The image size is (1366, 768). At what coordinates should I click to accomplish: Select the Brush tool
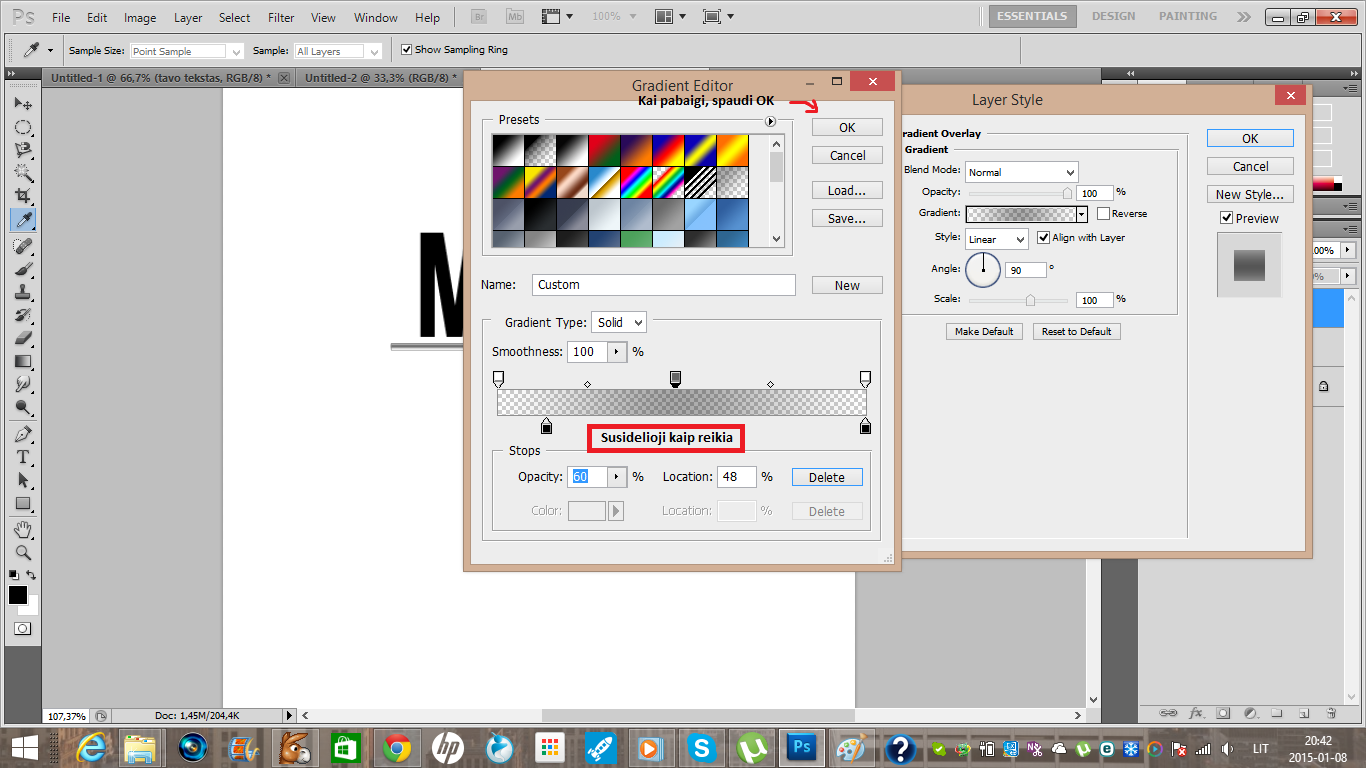[22, 269]
